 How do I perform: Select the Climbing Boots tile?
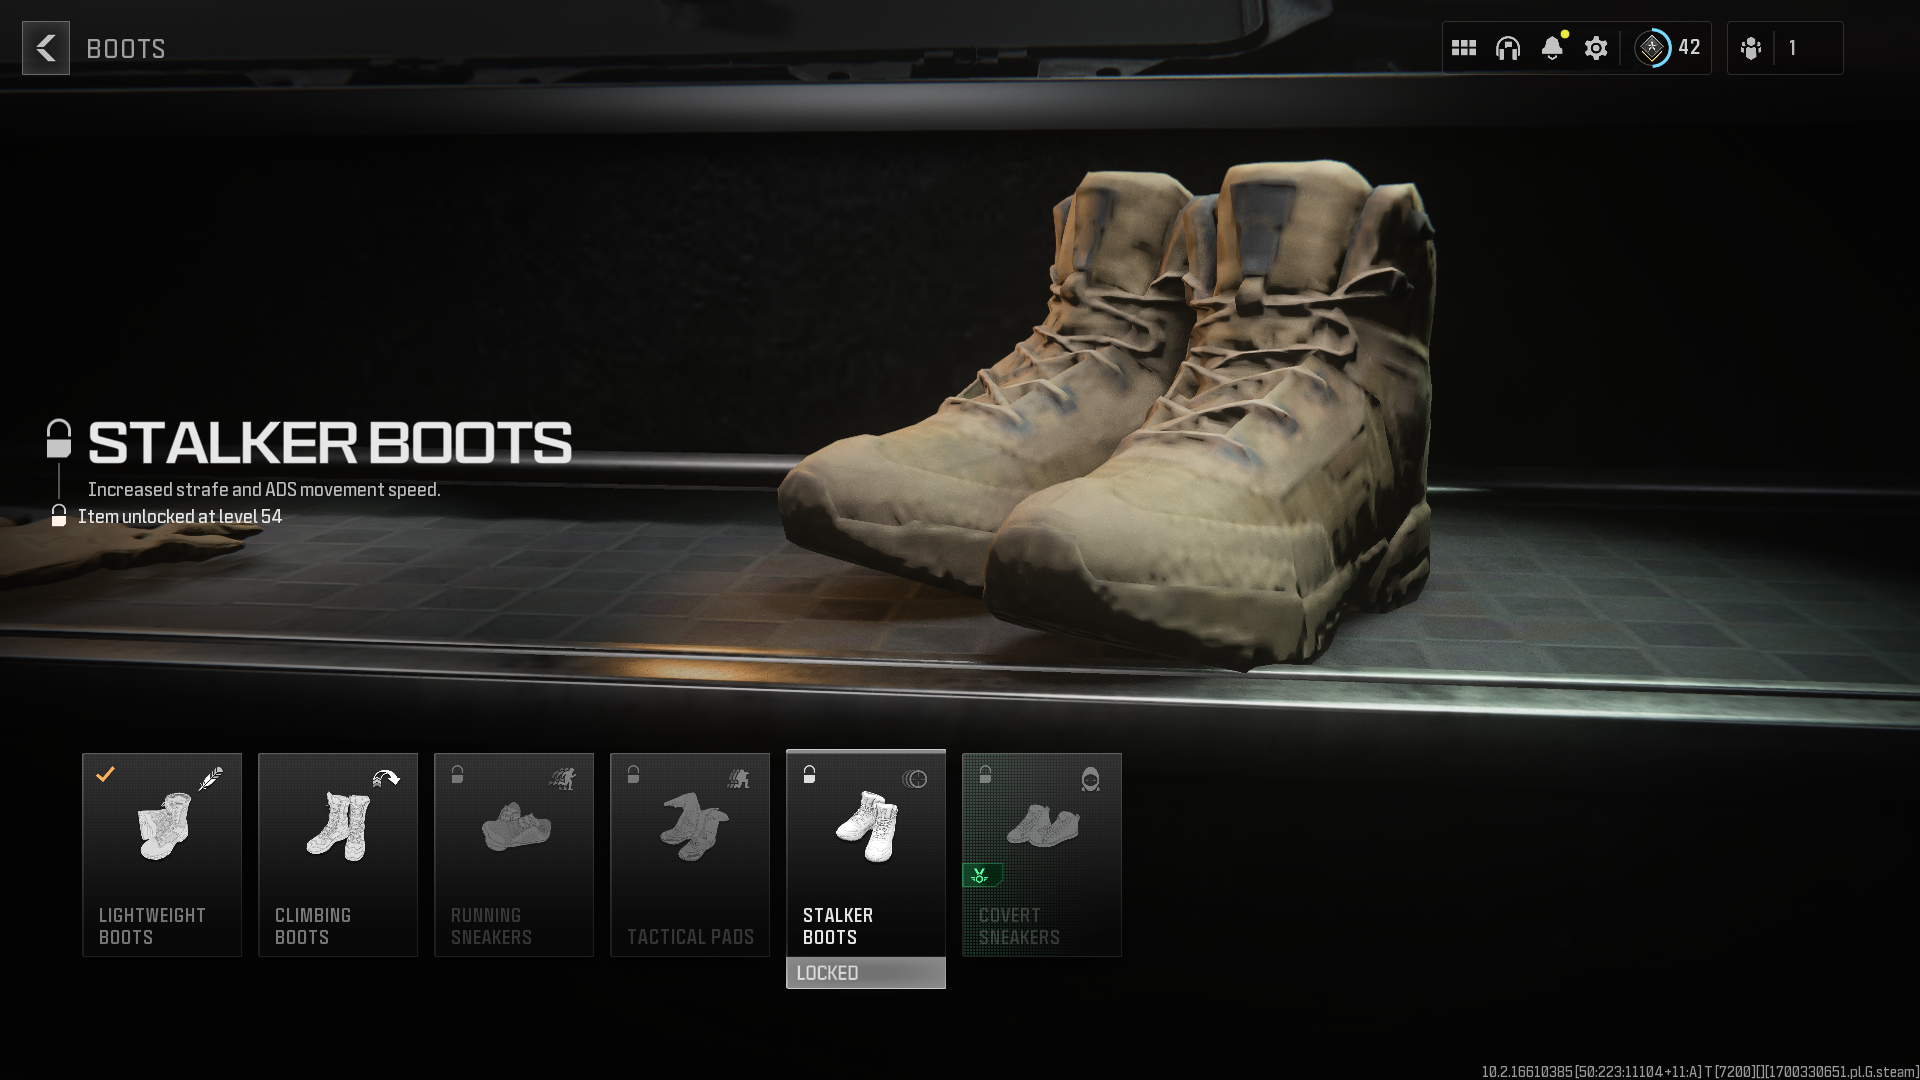pos(338,855)
